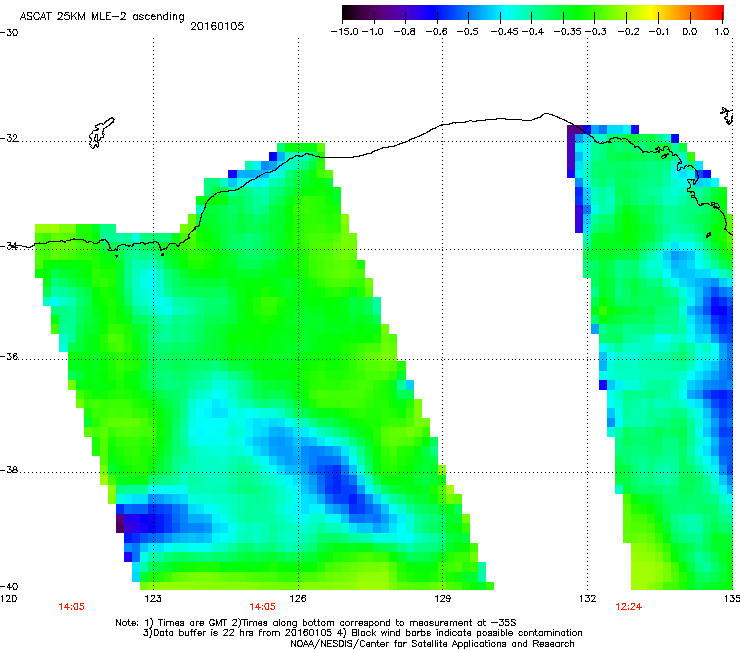Click the -0.35 colorbar label
Screen dimensions: 740x650
(568, 32)
